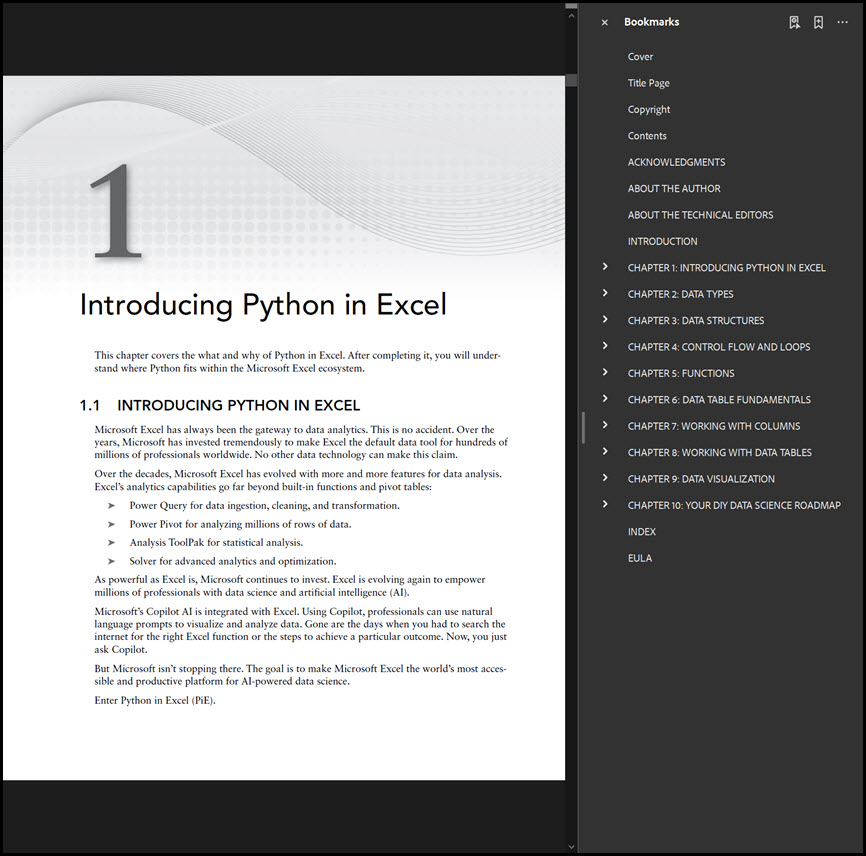Jump to the INTRODUCTION bookmark
866x856 pixels.
click(662, 242)
